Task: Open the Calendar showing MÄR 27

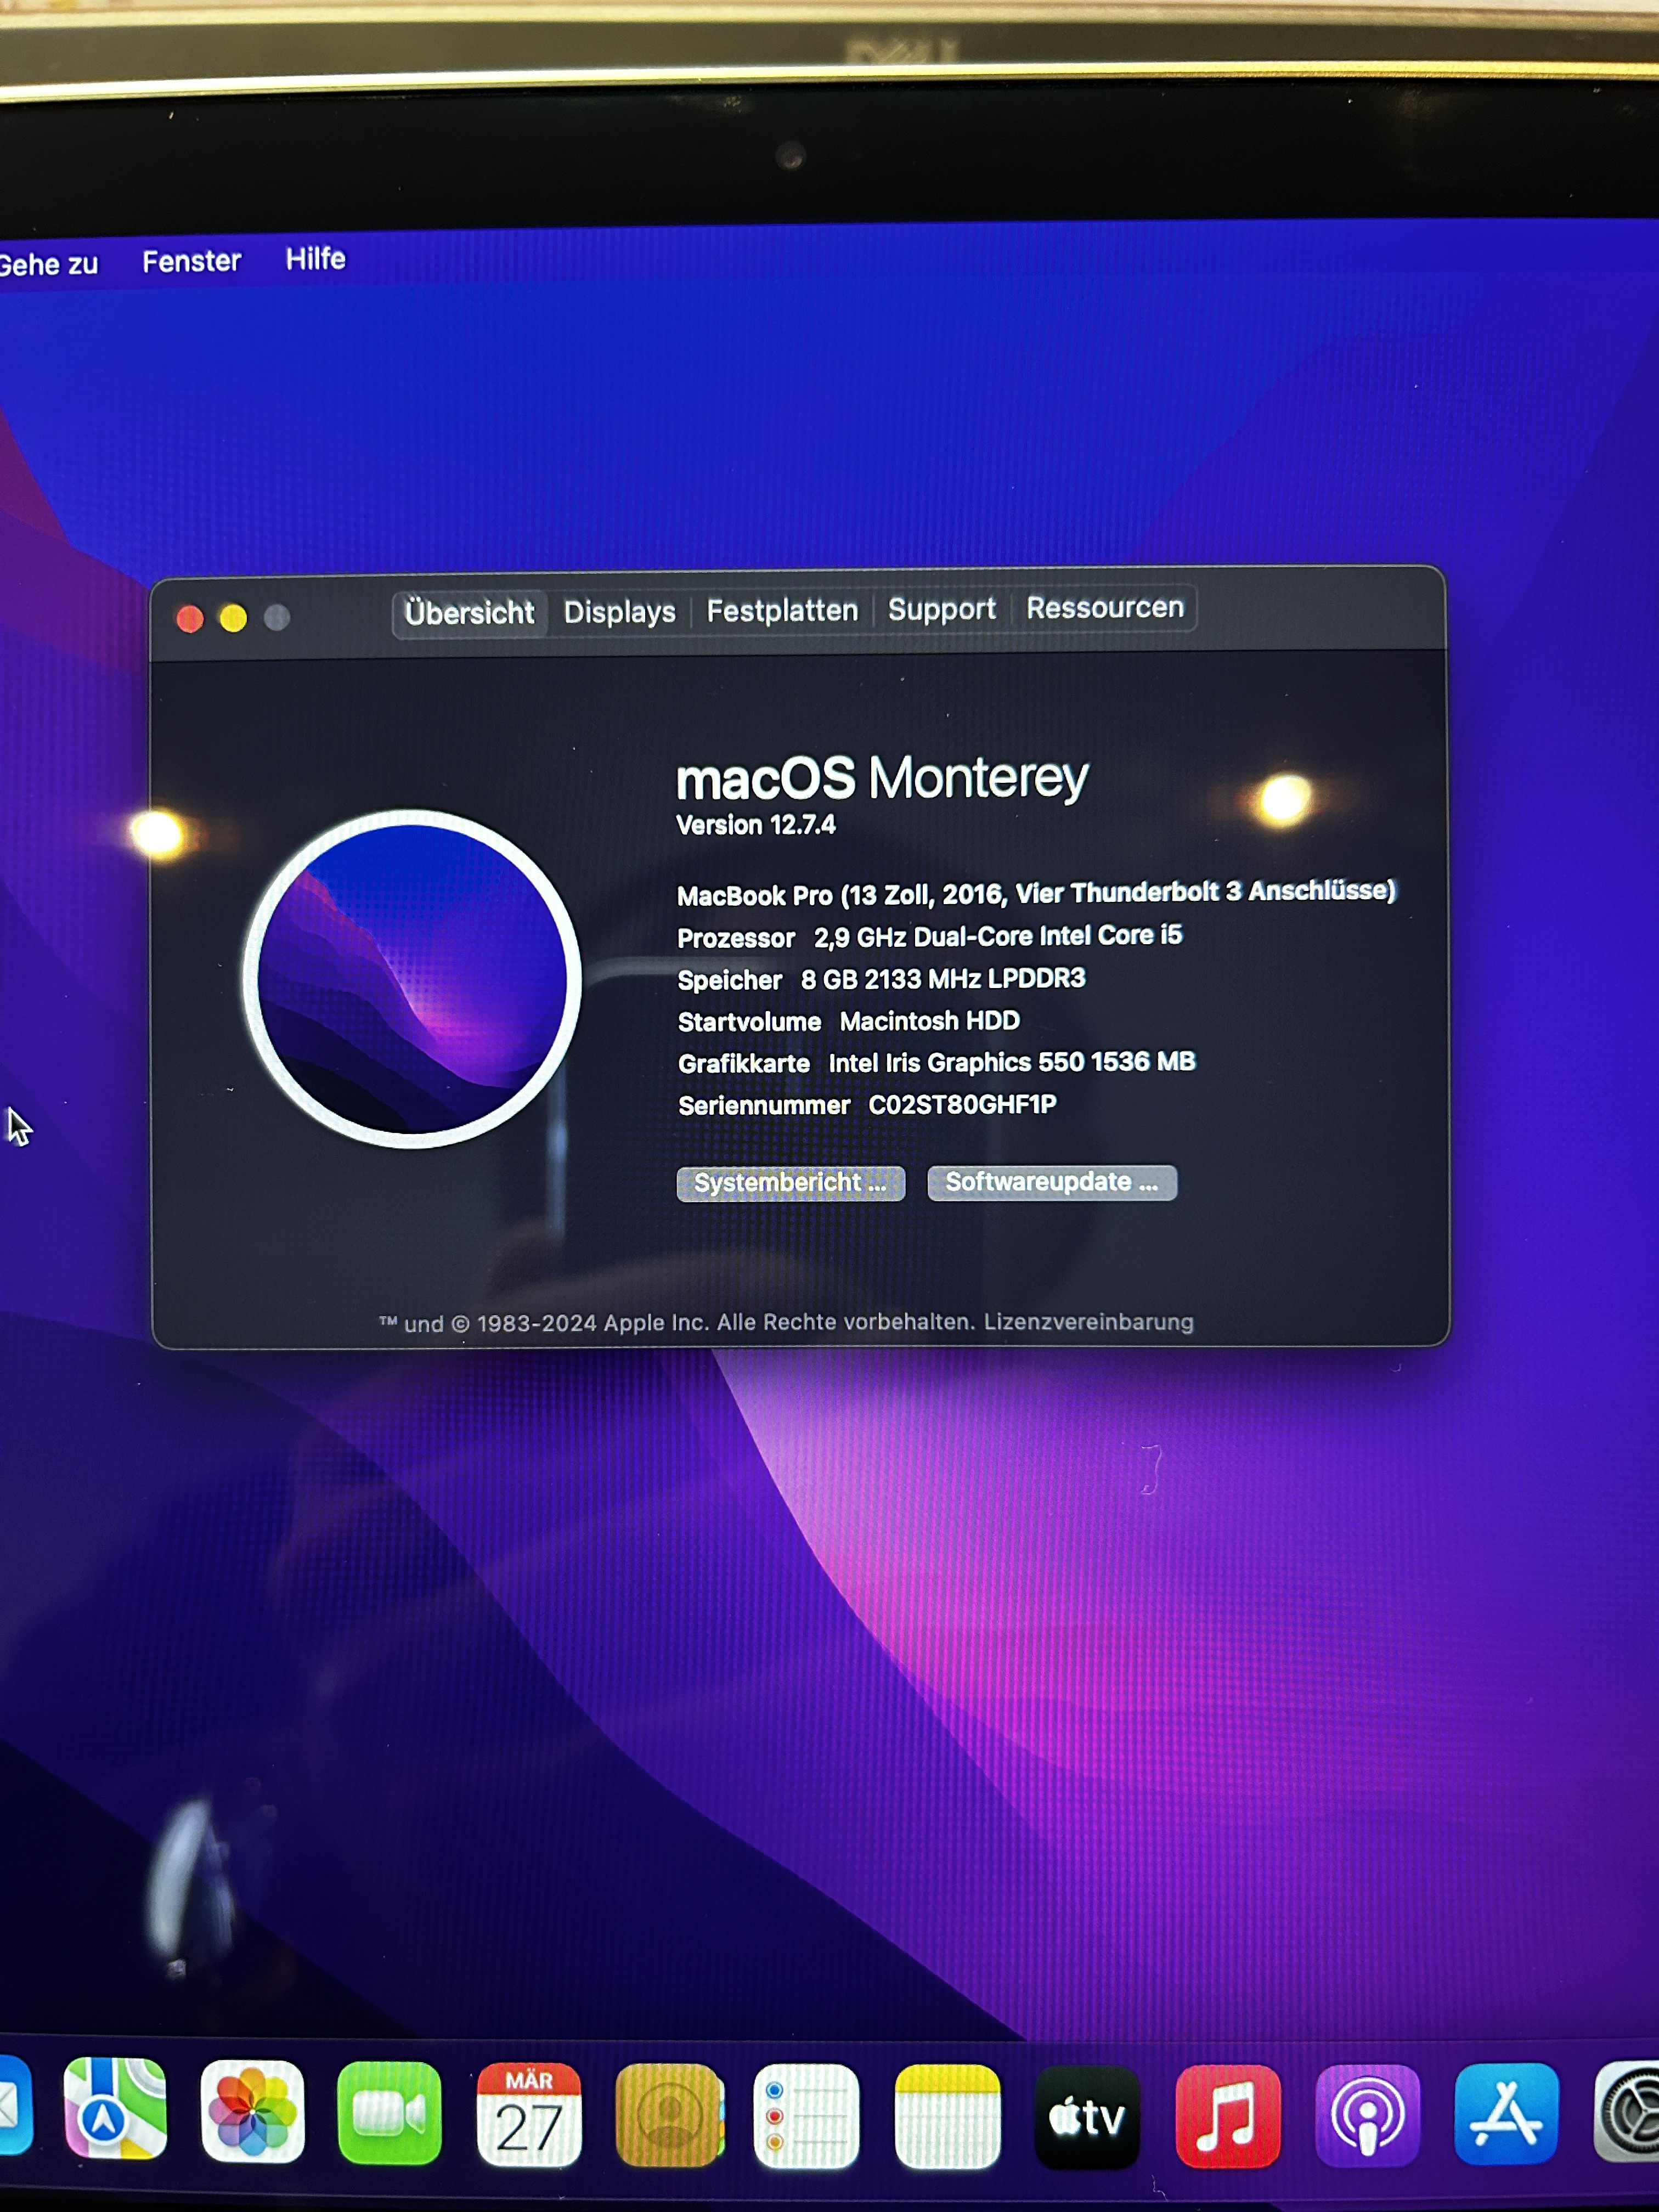Action: point(528,2115)
